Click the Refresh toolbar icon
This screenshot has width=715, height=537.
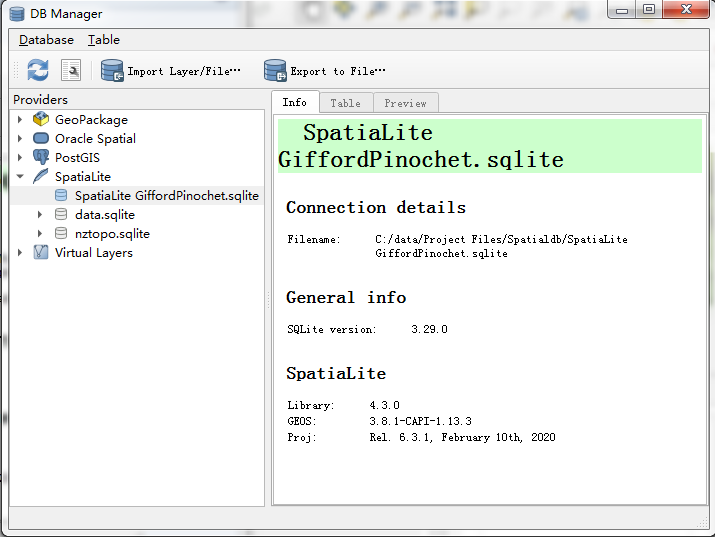(x=37, y=71)
